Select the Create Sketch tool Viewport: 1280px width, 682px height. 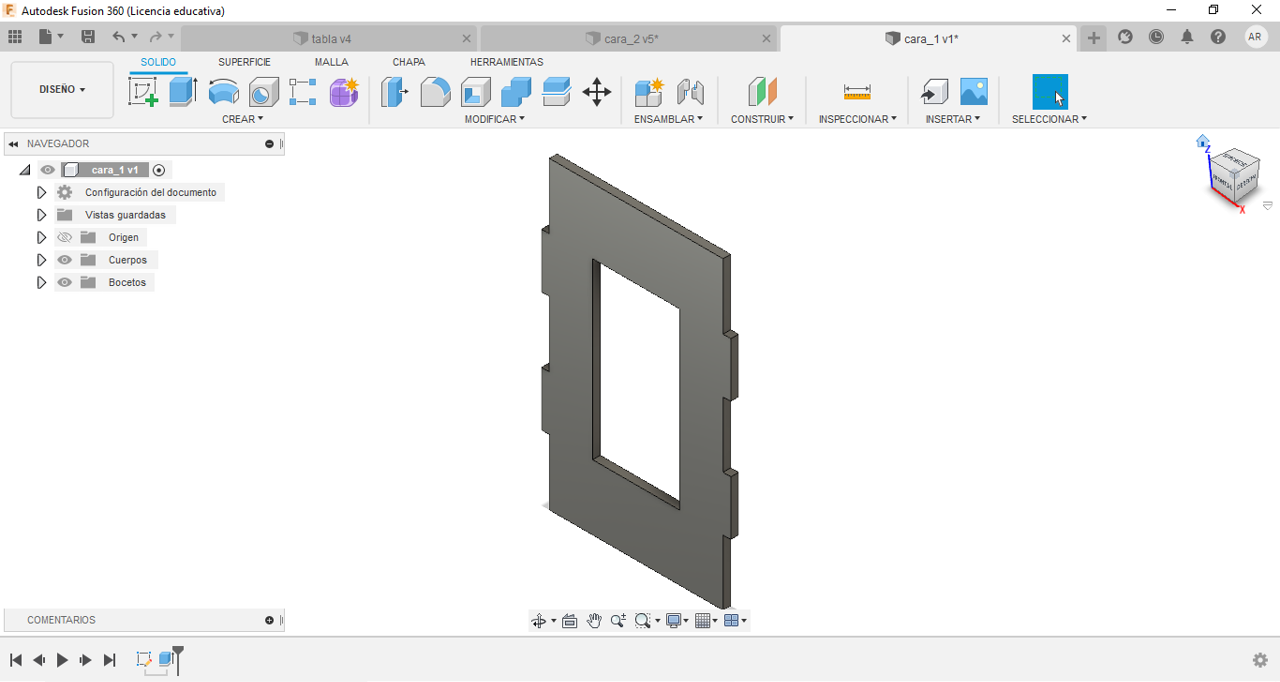[144, 92]
